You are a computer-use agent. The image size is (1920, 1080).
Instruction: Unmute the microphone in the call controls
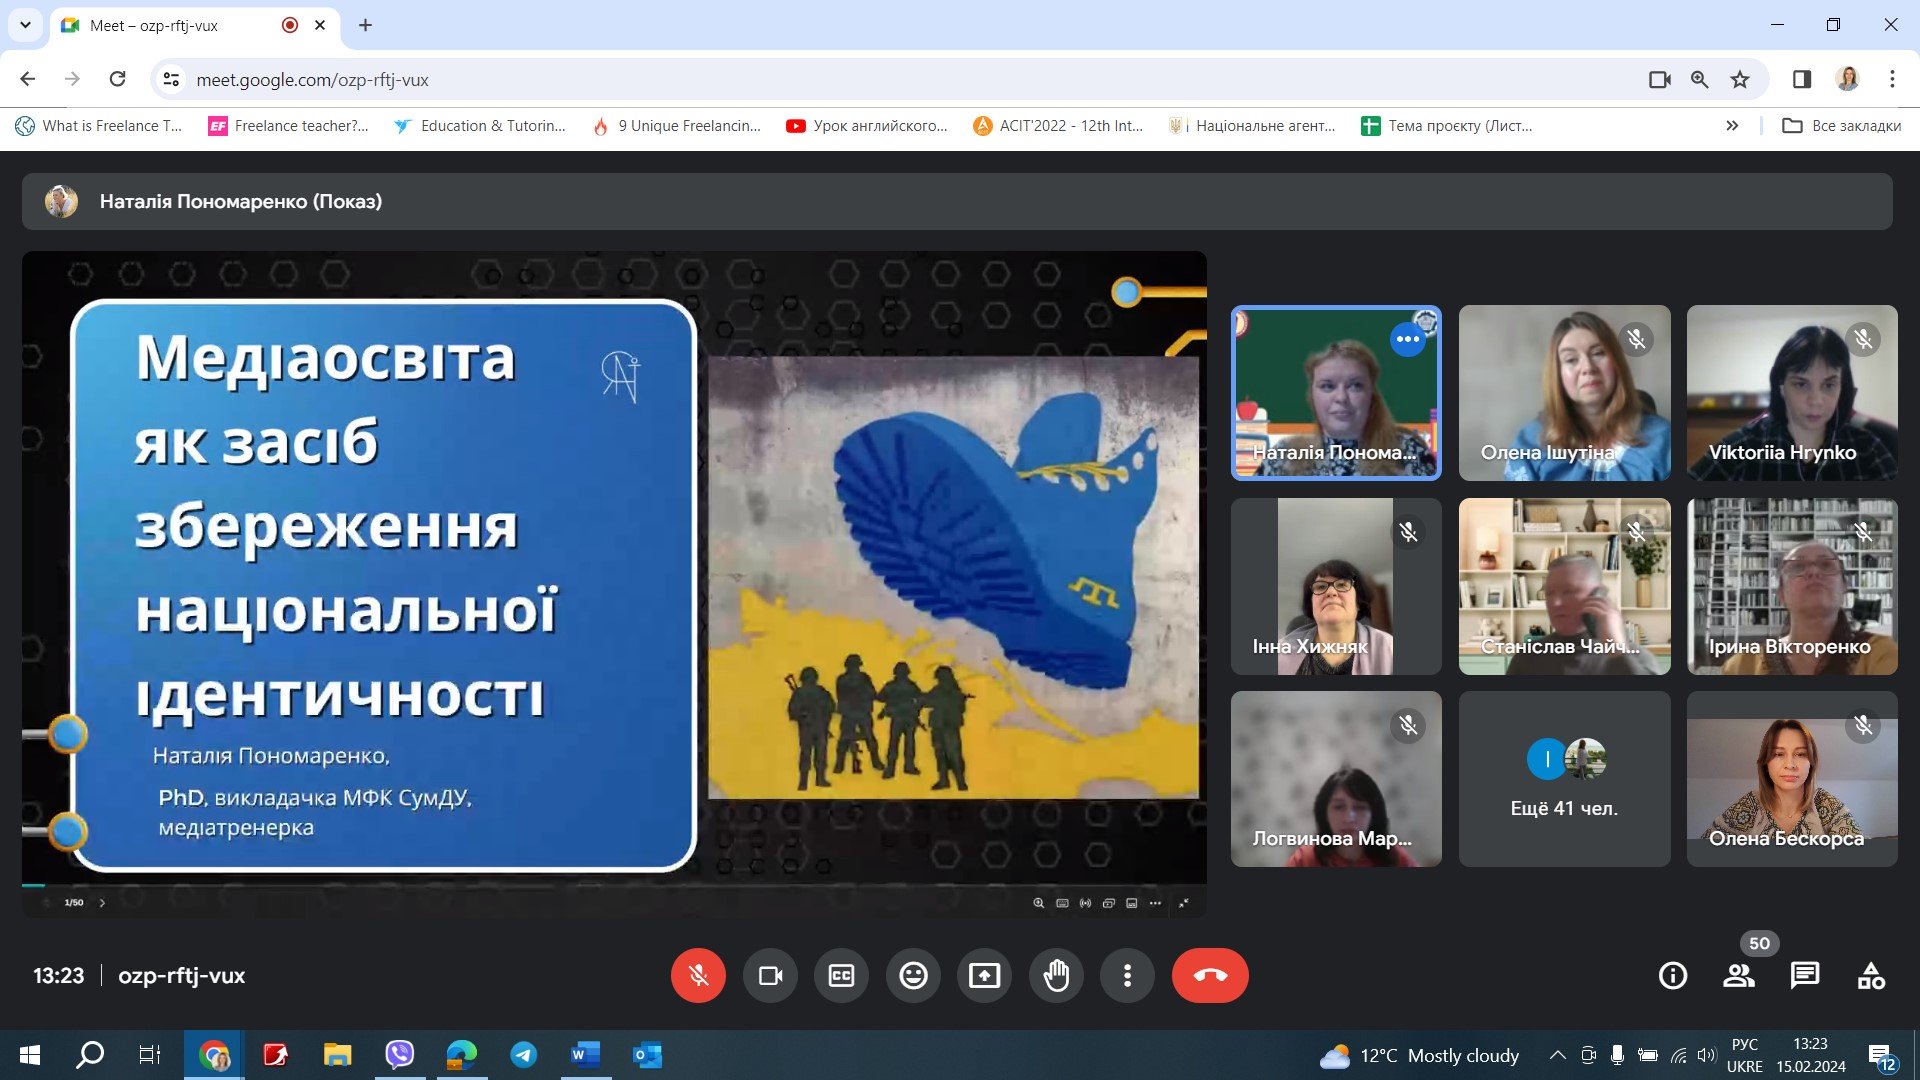pyautogui.click(x=698, y=975)
